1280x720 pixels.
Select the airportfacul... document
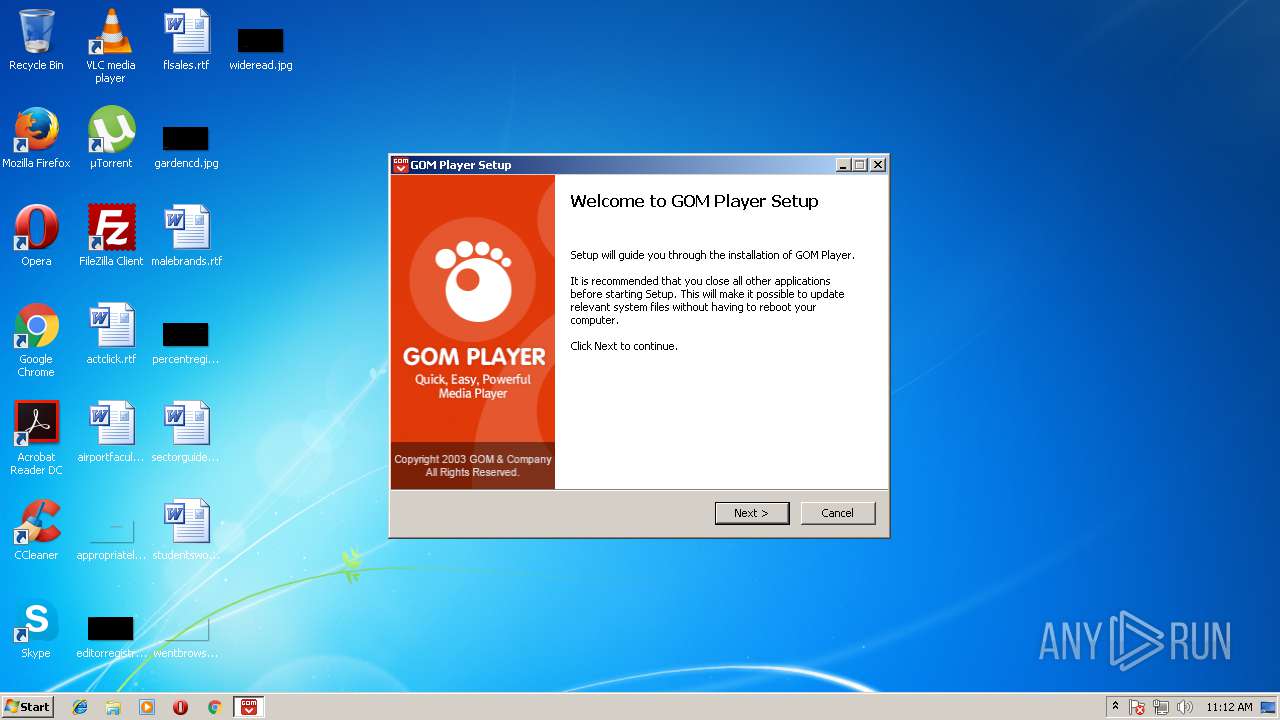pos(111,432)
